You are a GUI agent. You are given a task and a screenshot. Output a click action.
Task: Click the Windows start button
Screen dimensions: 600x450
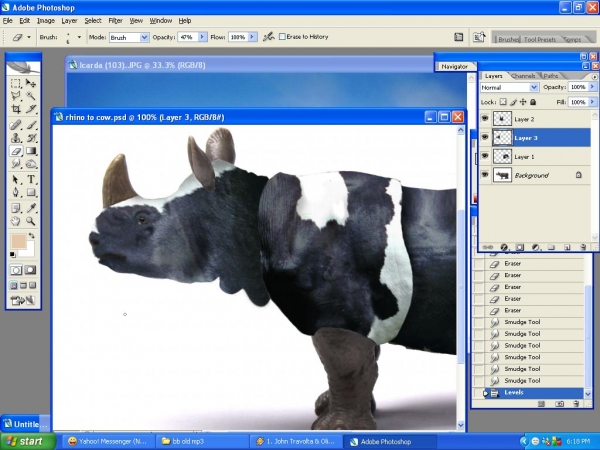(28, 442)
